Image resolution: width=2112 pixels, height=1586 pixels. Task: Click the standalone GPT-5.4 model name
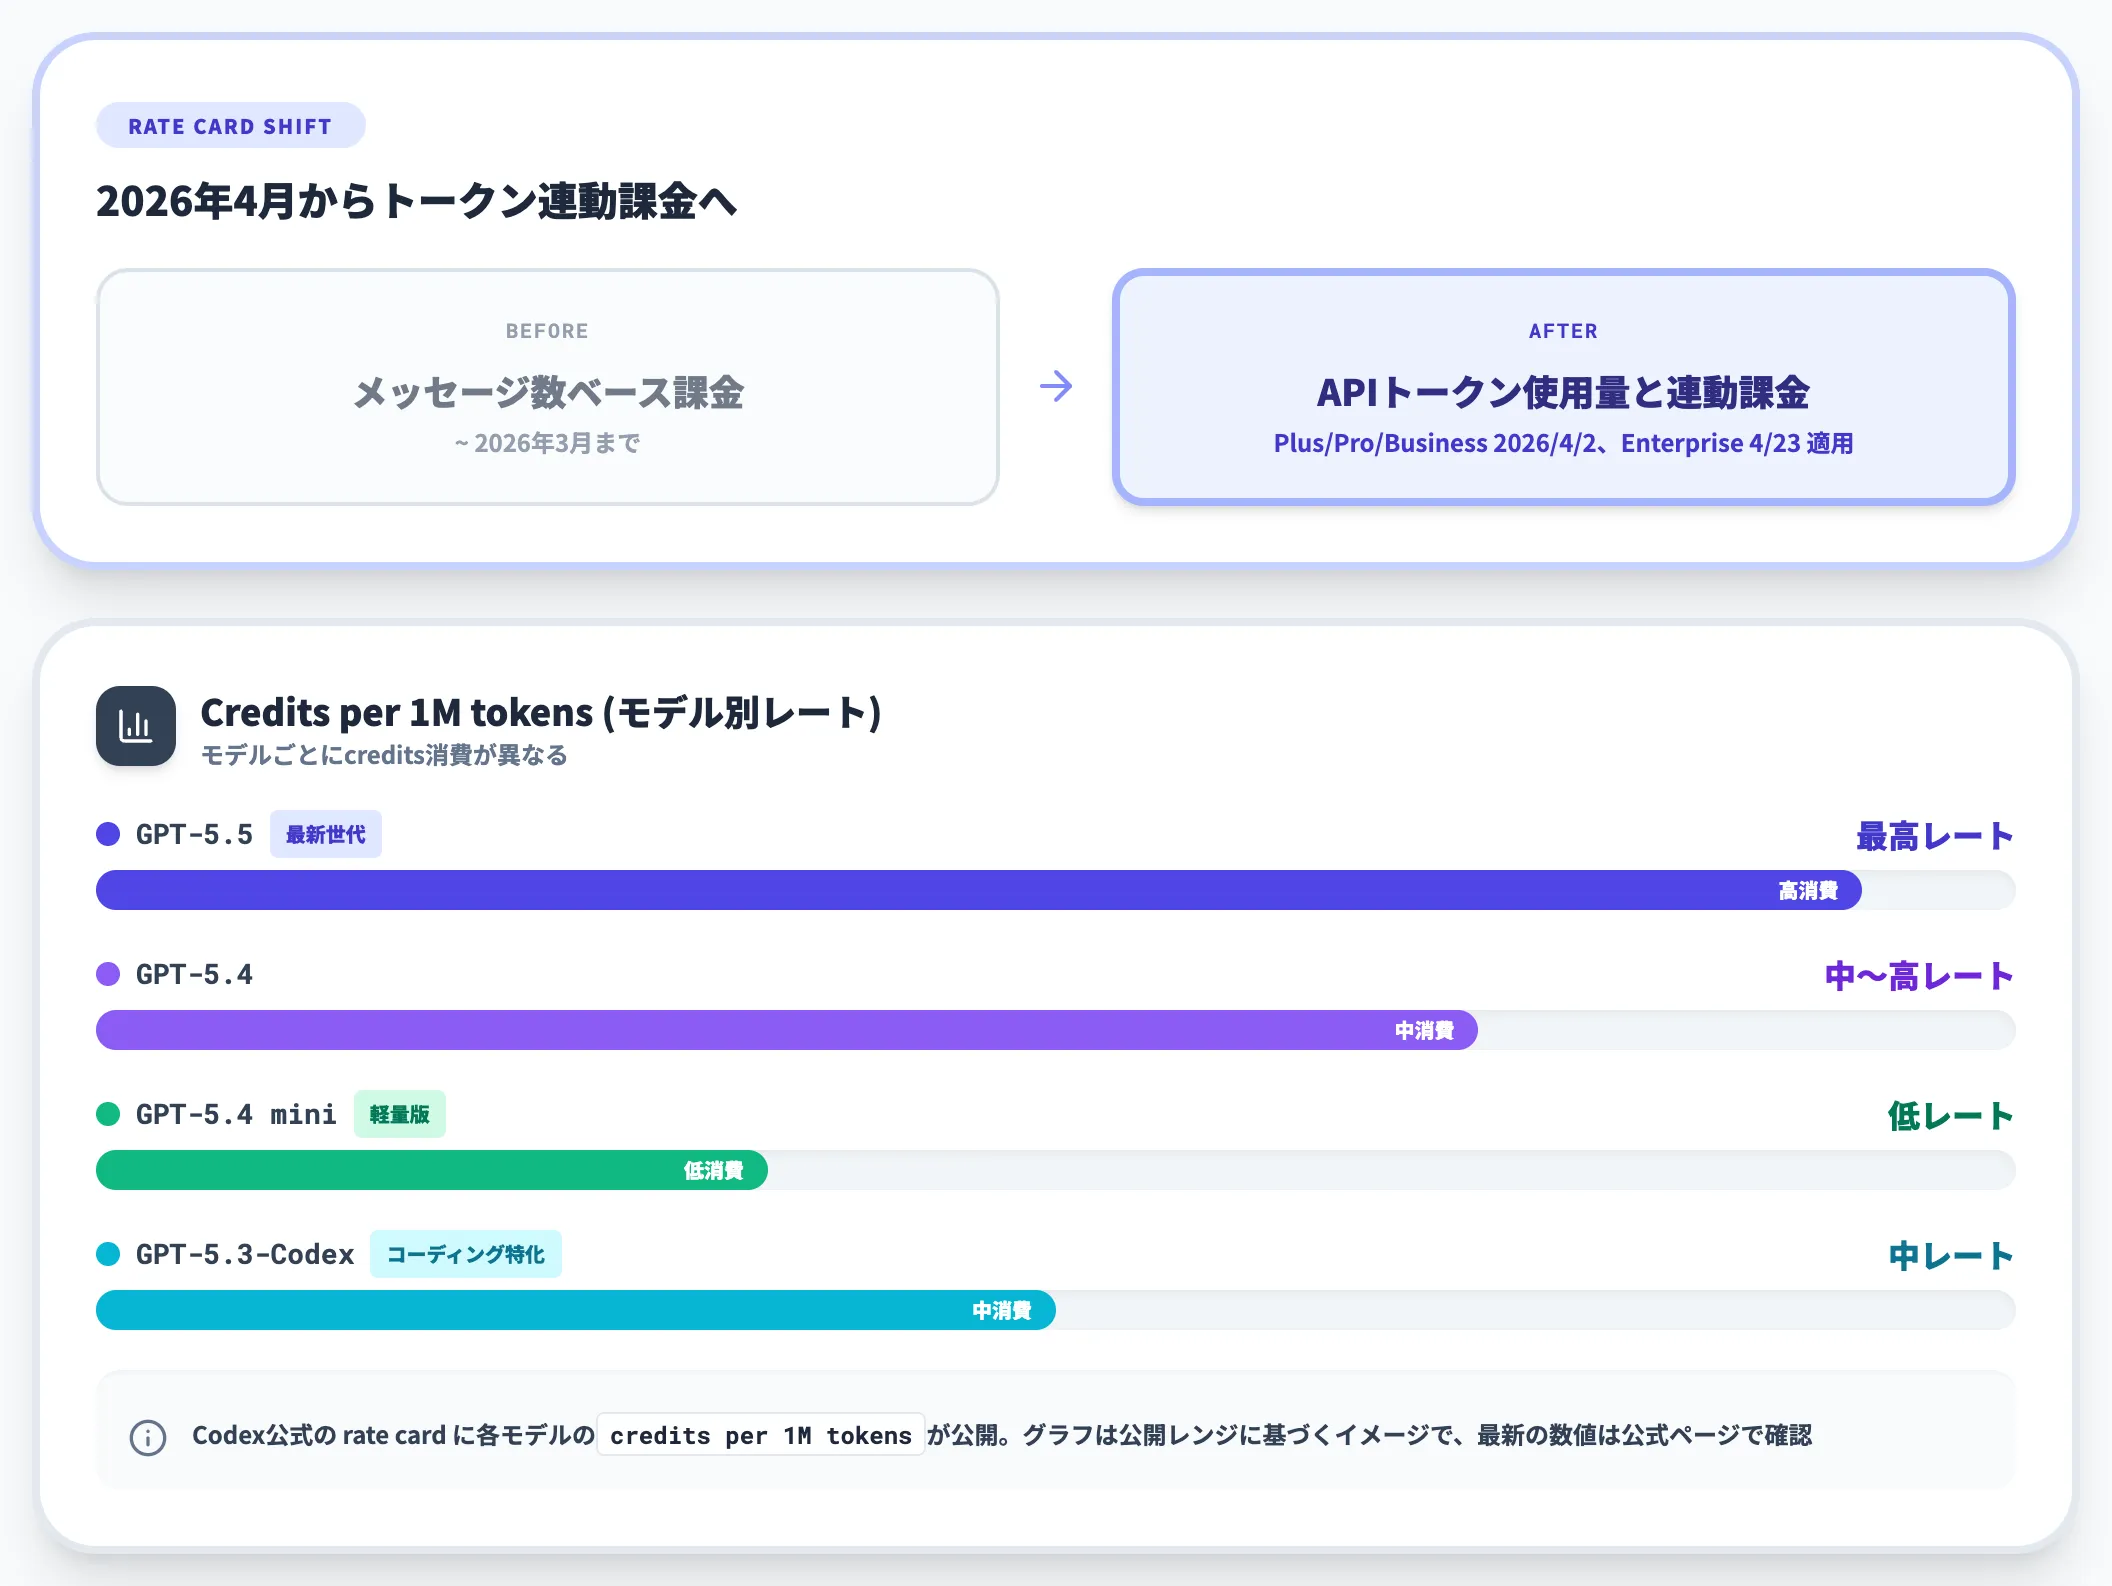[x=194, y=974]
